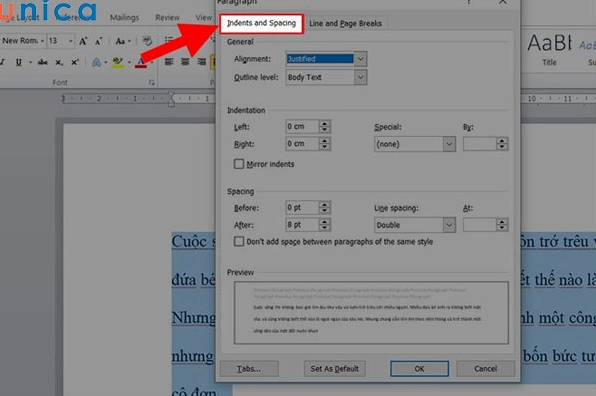Screen dimensions: 596x396
Task: Select the Indents and Spacing tab
Action: (261, 23)
